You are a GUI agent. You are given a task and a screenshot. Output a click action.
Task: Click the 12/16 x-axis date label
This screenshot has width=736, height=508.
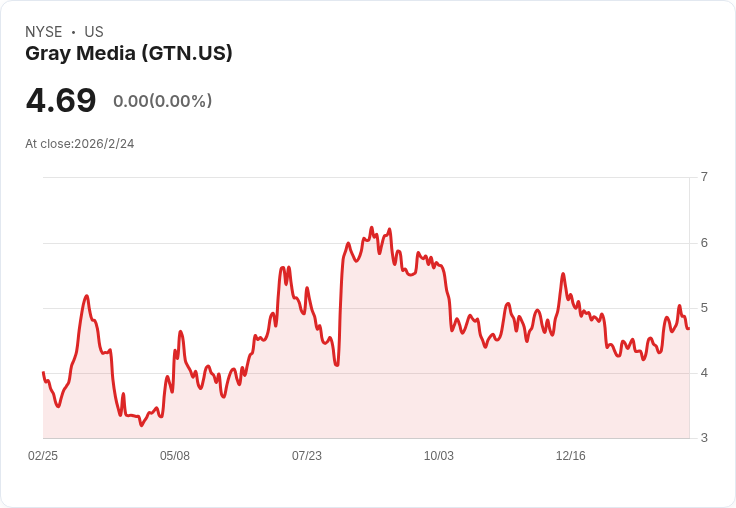(x=571, y=455)
